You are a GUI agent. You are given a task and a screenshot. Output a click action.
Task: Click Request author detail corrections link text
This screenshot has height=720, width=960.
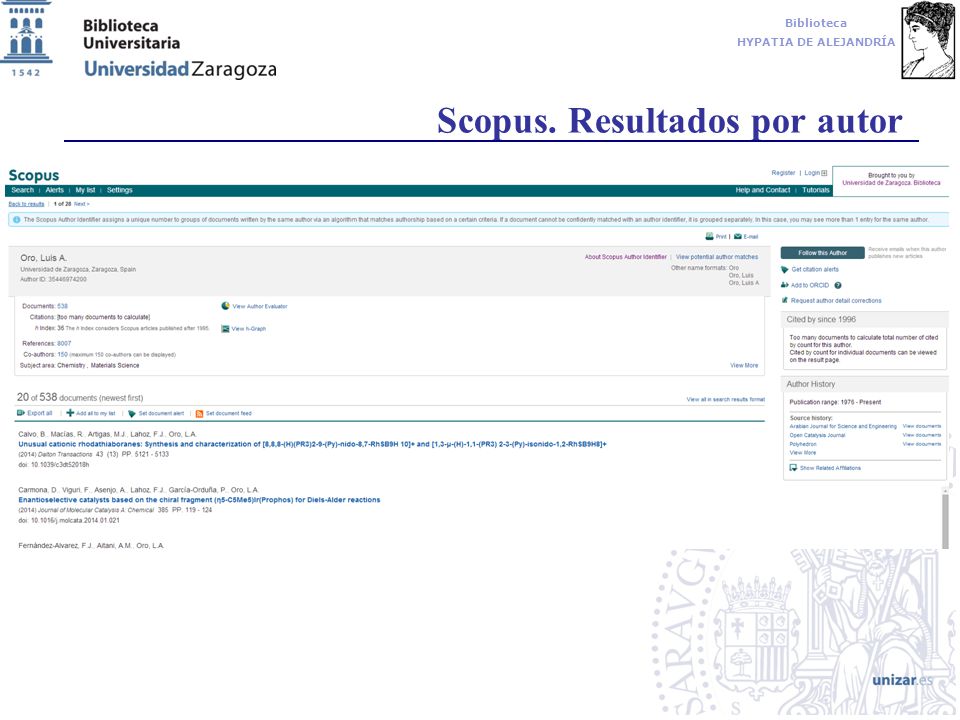pyautogui.click(x=836, y=301)
